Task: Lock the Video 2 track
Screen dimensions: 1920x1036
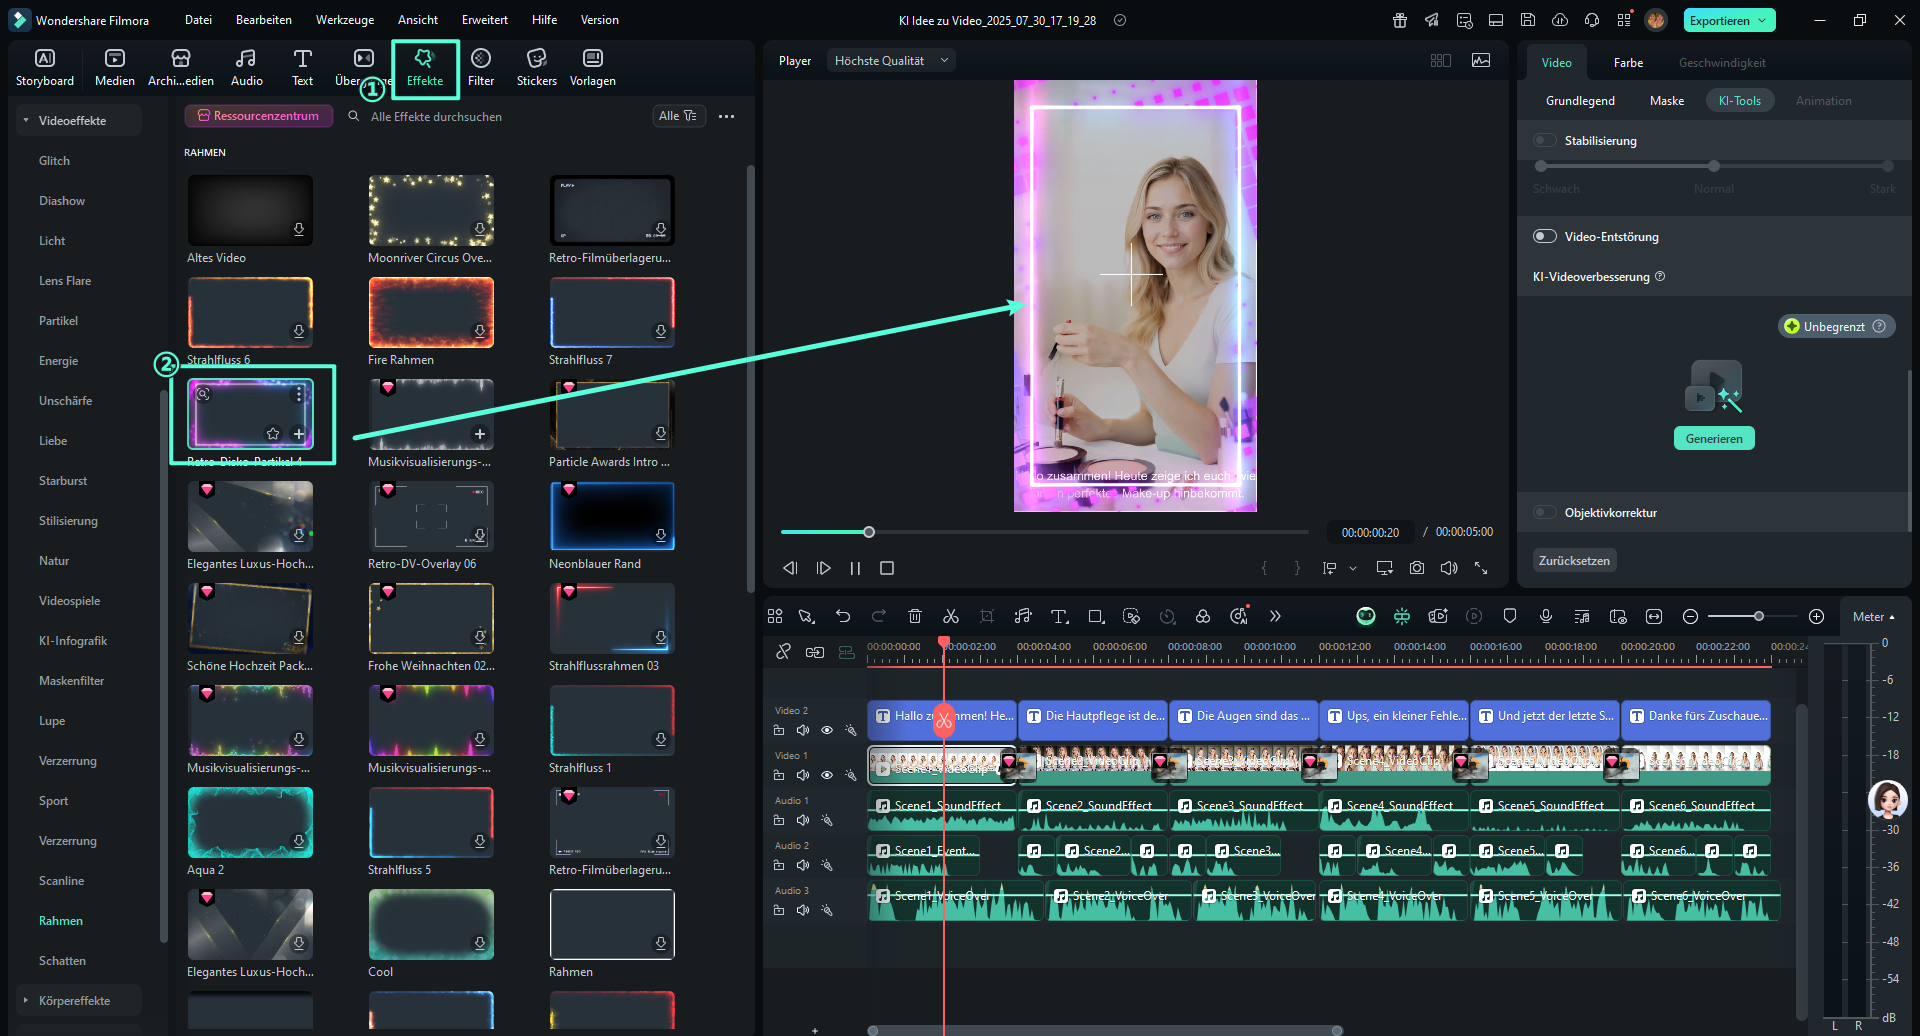Action: [x=778, y=730]
